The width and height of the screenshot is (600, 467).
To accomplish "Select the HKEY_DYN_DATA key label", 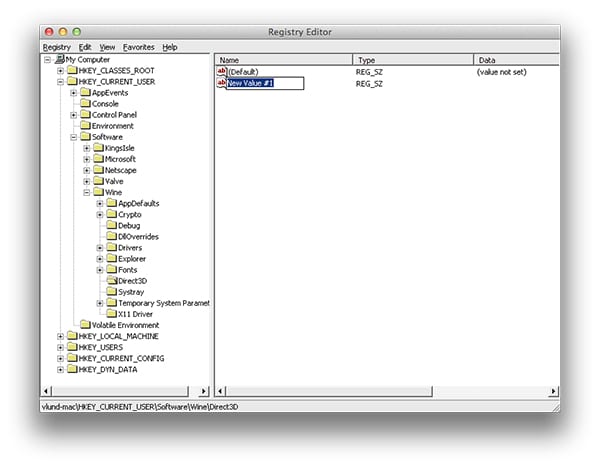I will click(x=108, y=370).
